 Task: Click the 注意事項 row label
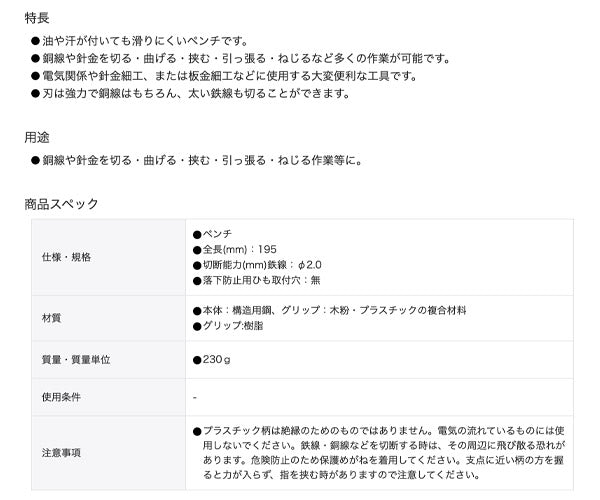62,453
